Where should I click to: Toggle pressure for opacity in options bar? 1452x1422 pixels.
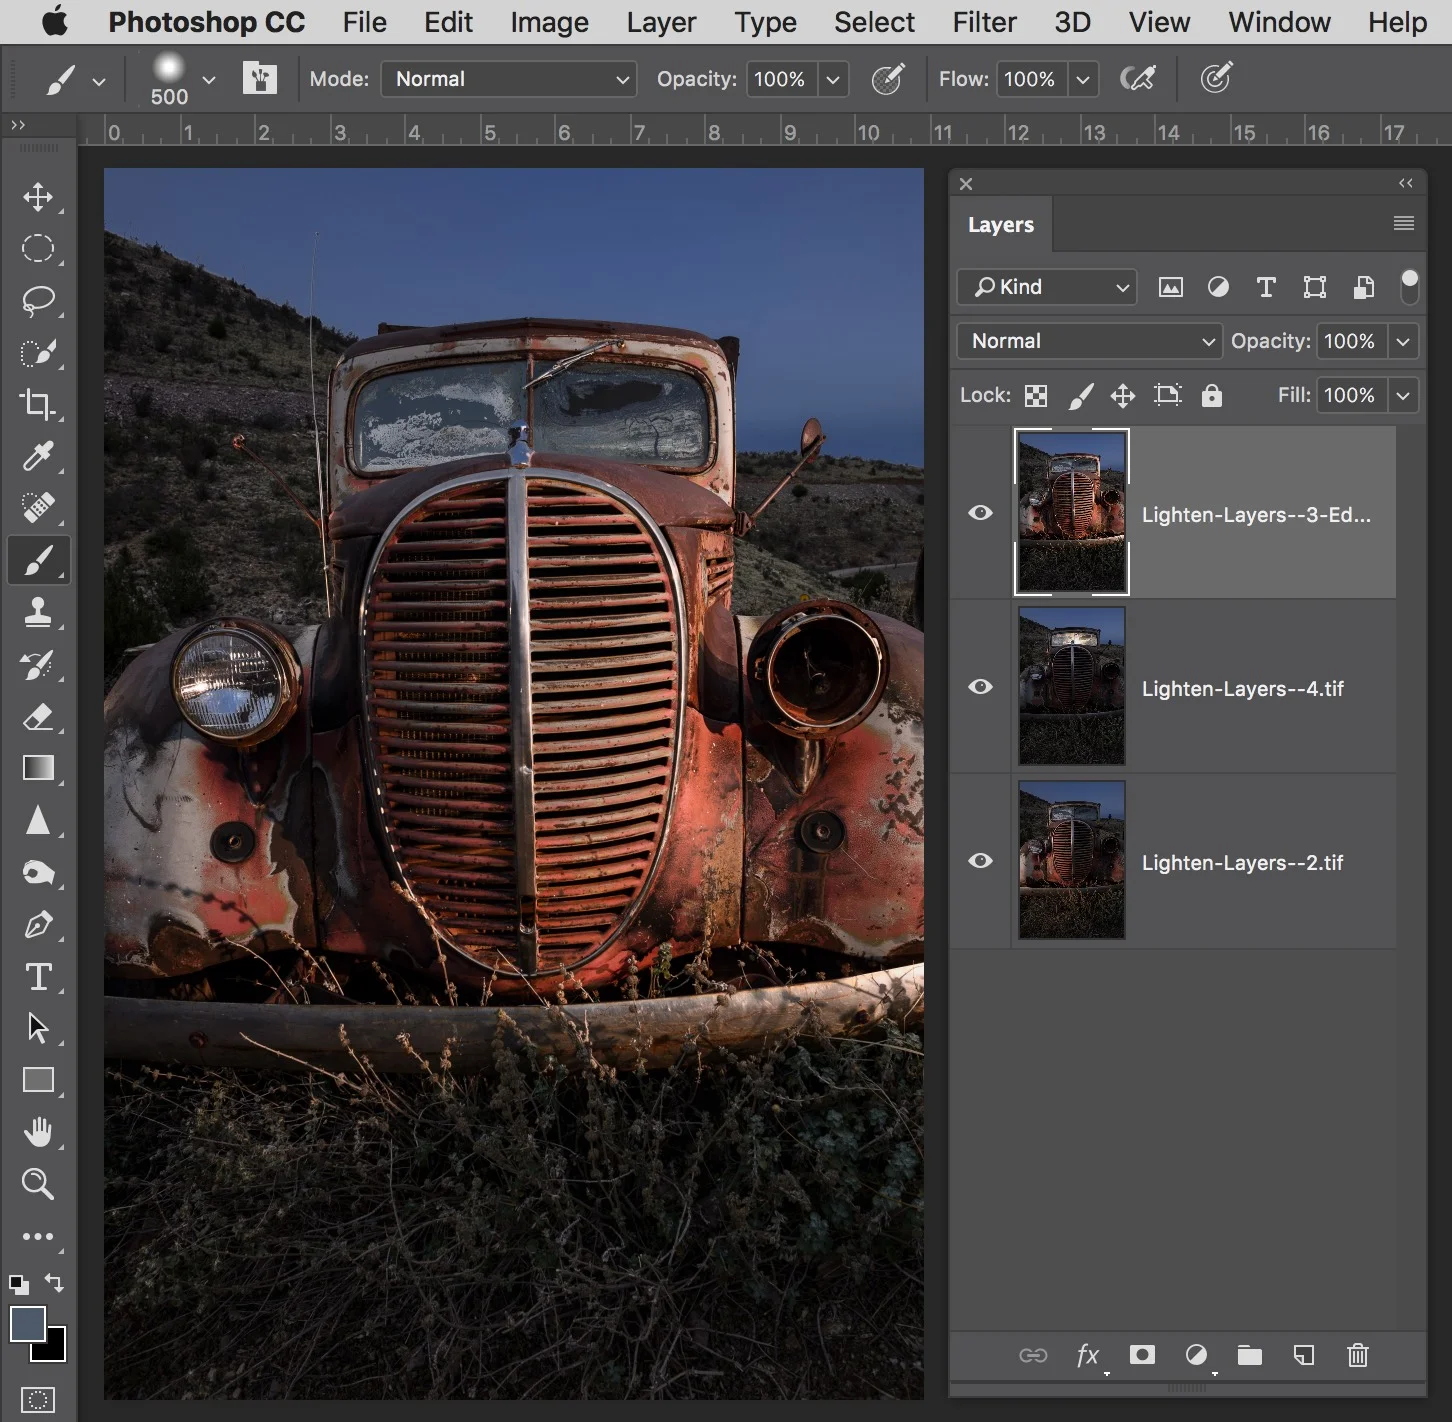[x=888, y=78]
